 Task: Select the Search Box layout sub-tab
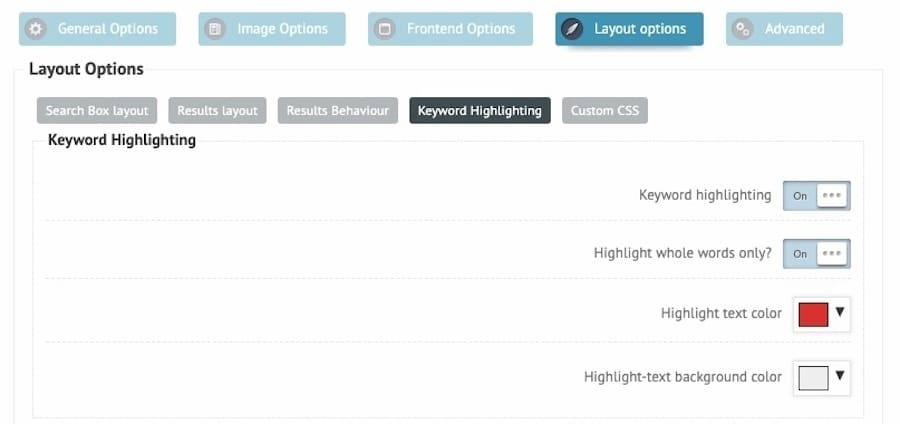tap(97, 111)
